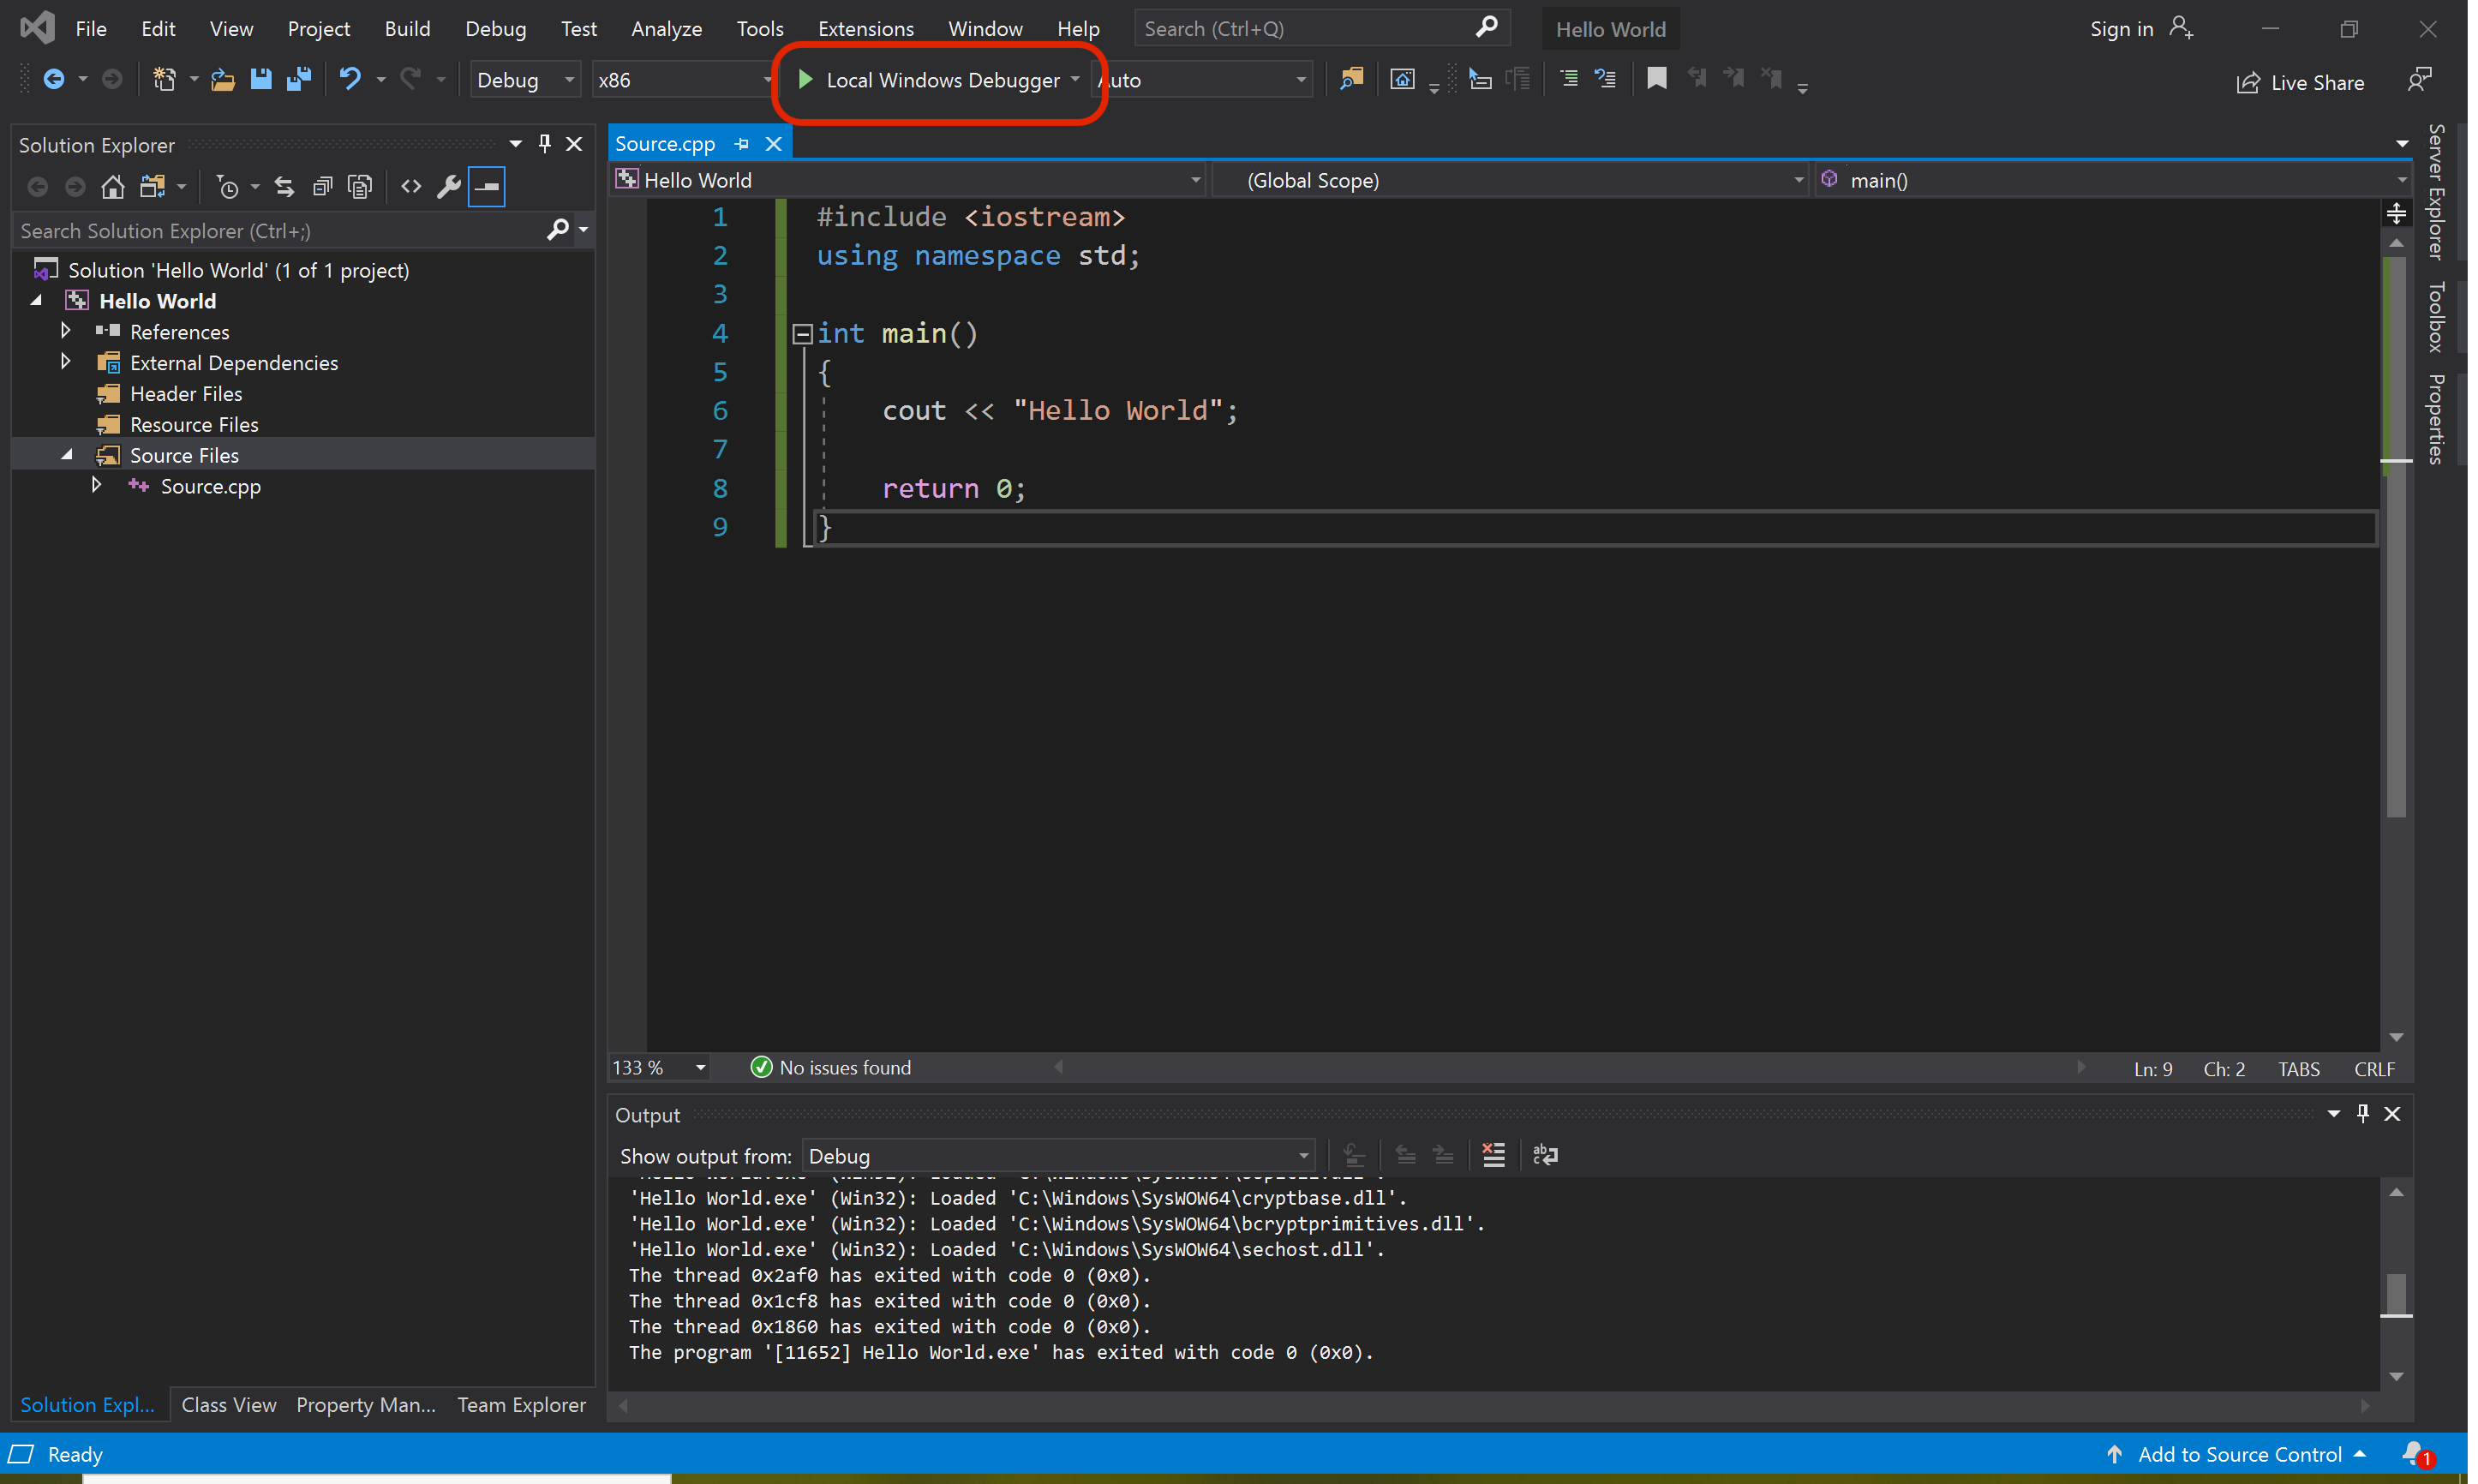
Task: Click the No issues found status indicator
Action: [831, 1068]
